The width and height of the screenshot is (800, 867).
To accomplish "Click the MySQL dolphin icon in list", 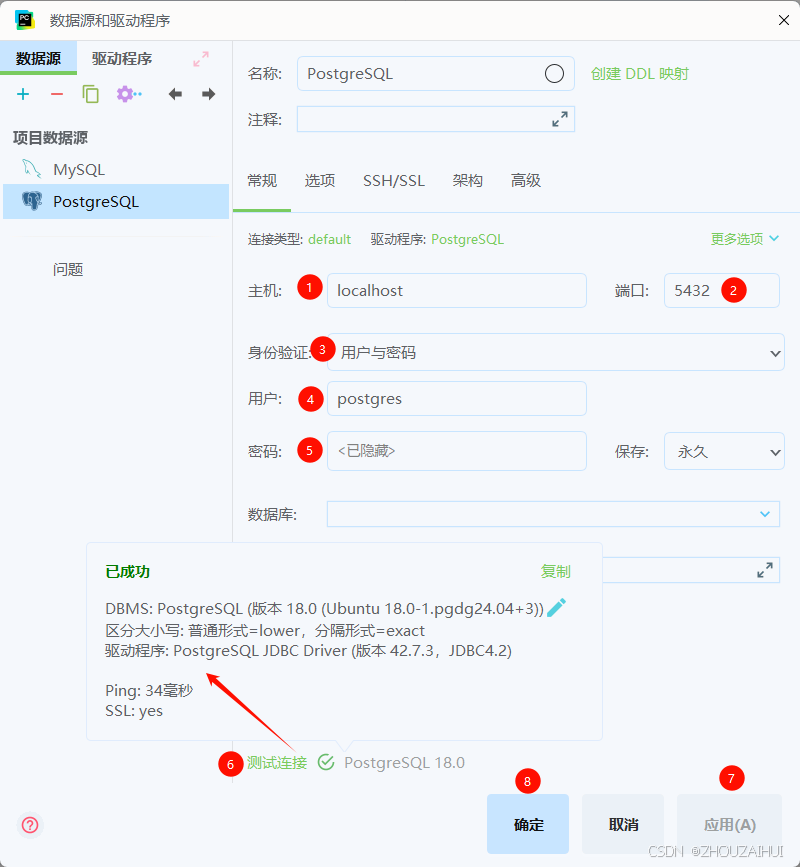I will tap(32, 169).
